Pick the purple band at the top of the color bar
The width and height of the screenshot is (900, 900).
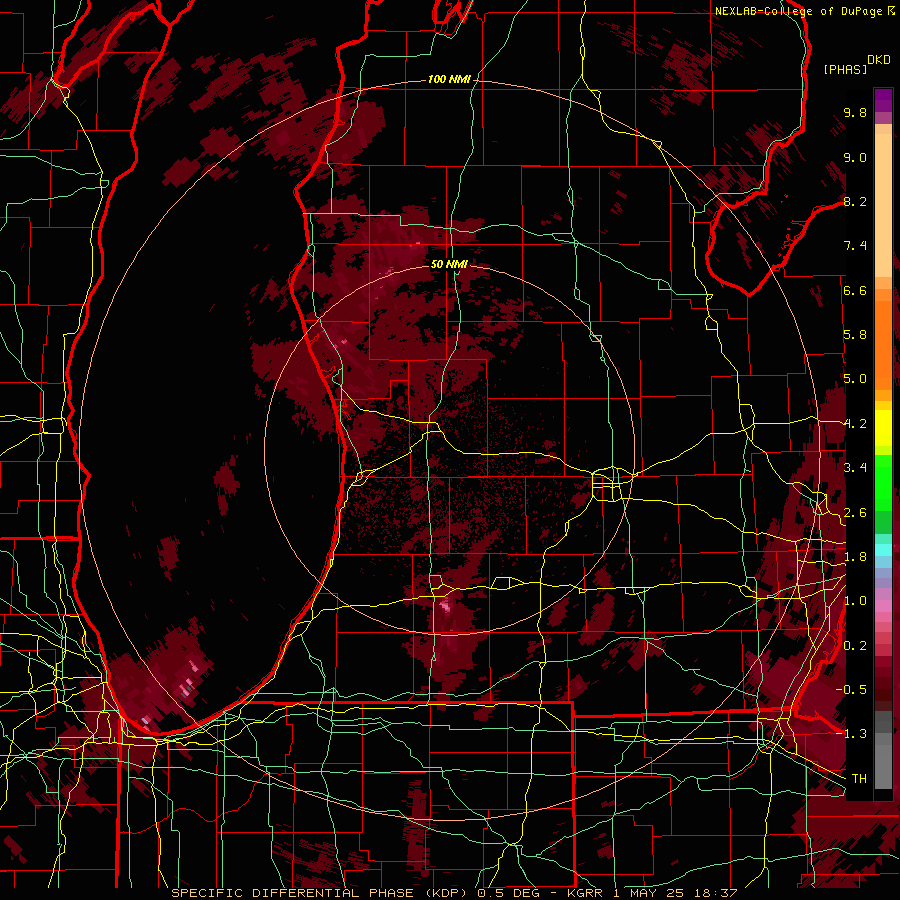(x=883, y=100)
